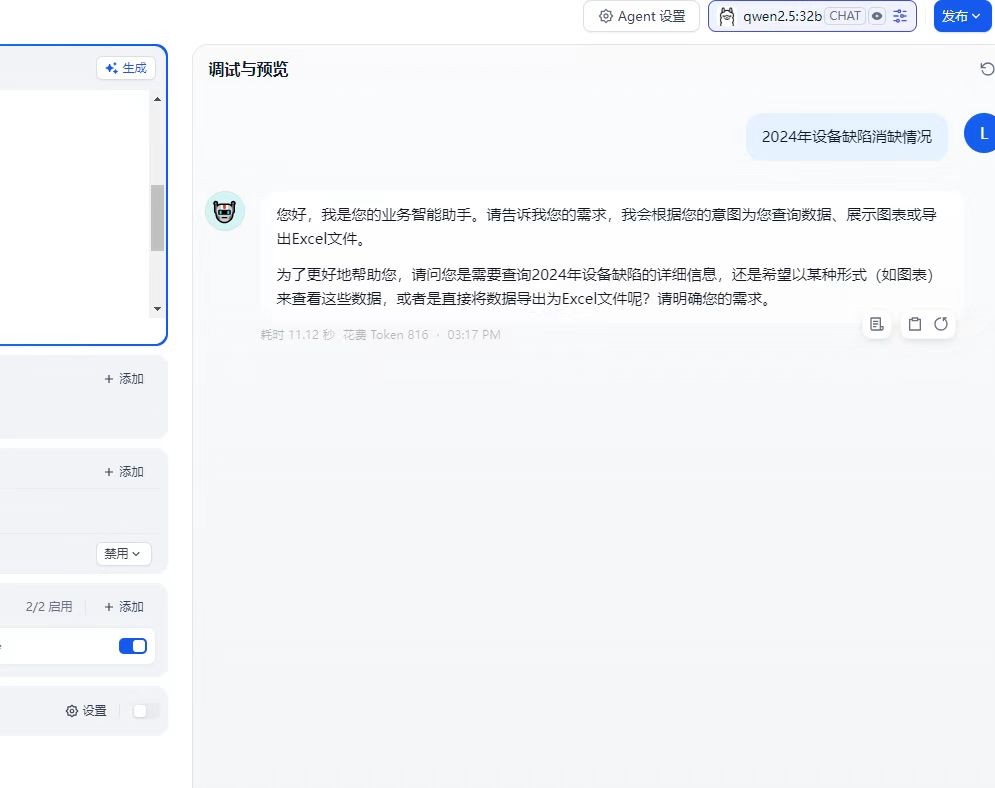Open Agent 设置 panel
995x788 pixels.
pos(641,16)
